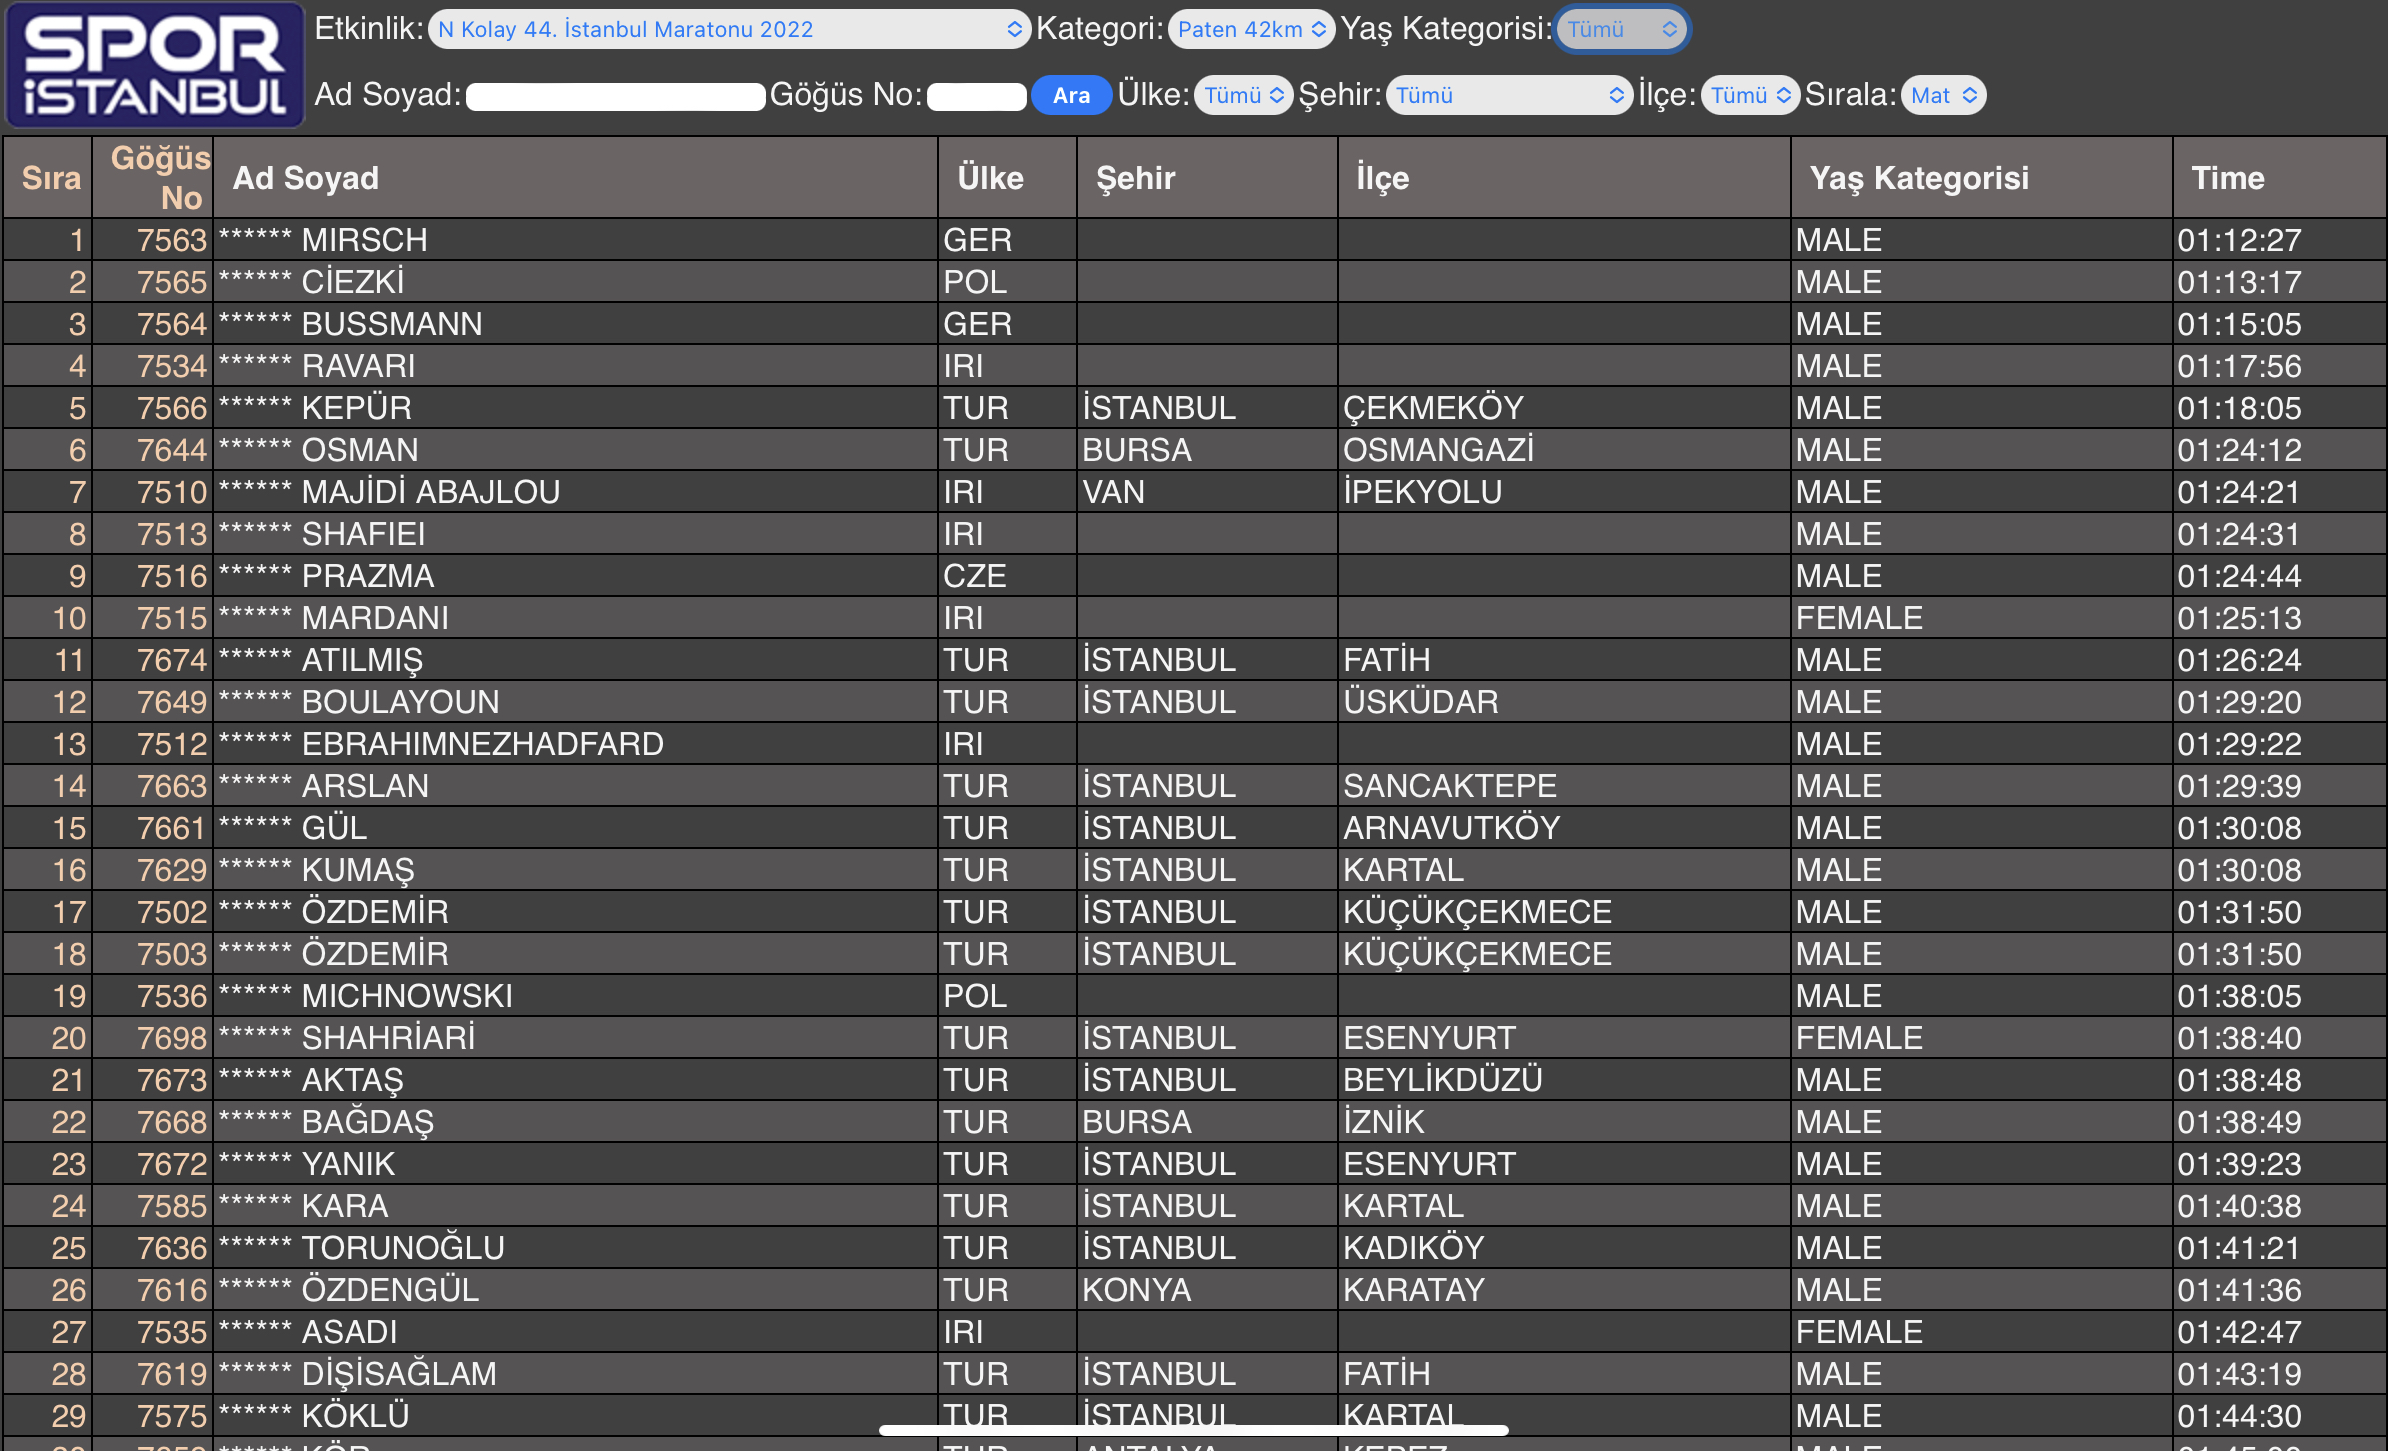Open the Etkinlik event dropdown
Screen dimensions: 2388x1451
(x=729, y=30)
